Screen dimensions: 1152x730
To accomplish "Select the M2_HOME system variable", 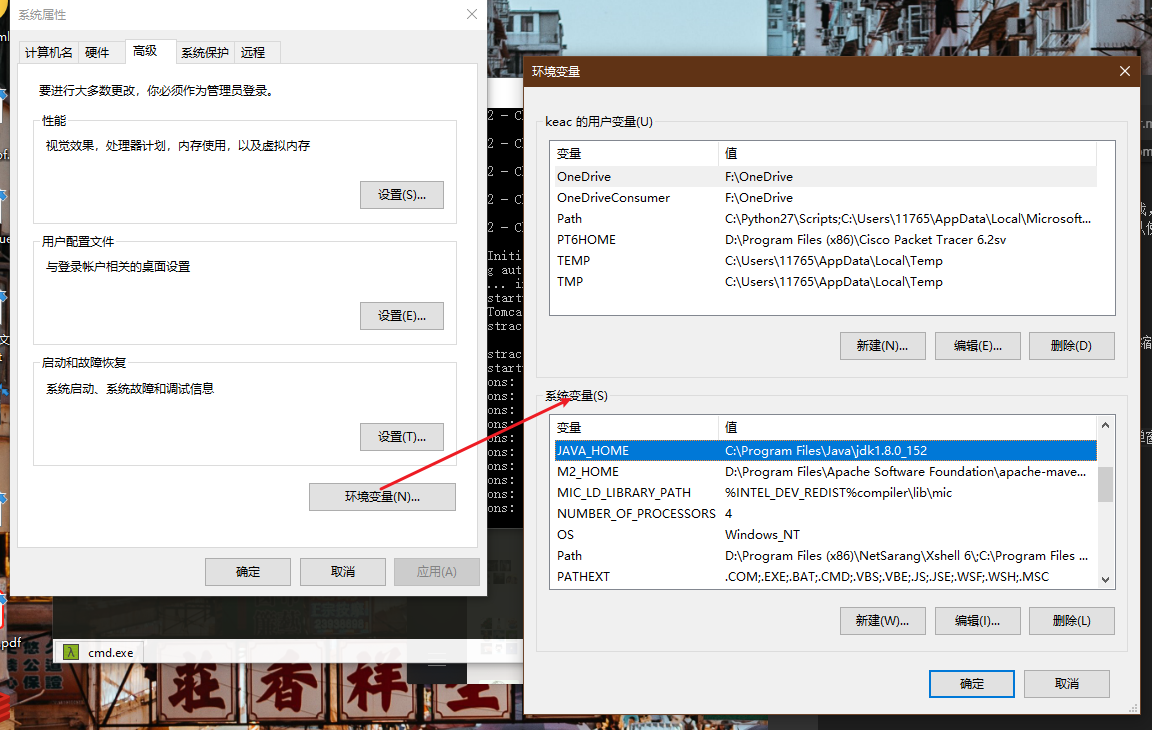I will 825,471.
